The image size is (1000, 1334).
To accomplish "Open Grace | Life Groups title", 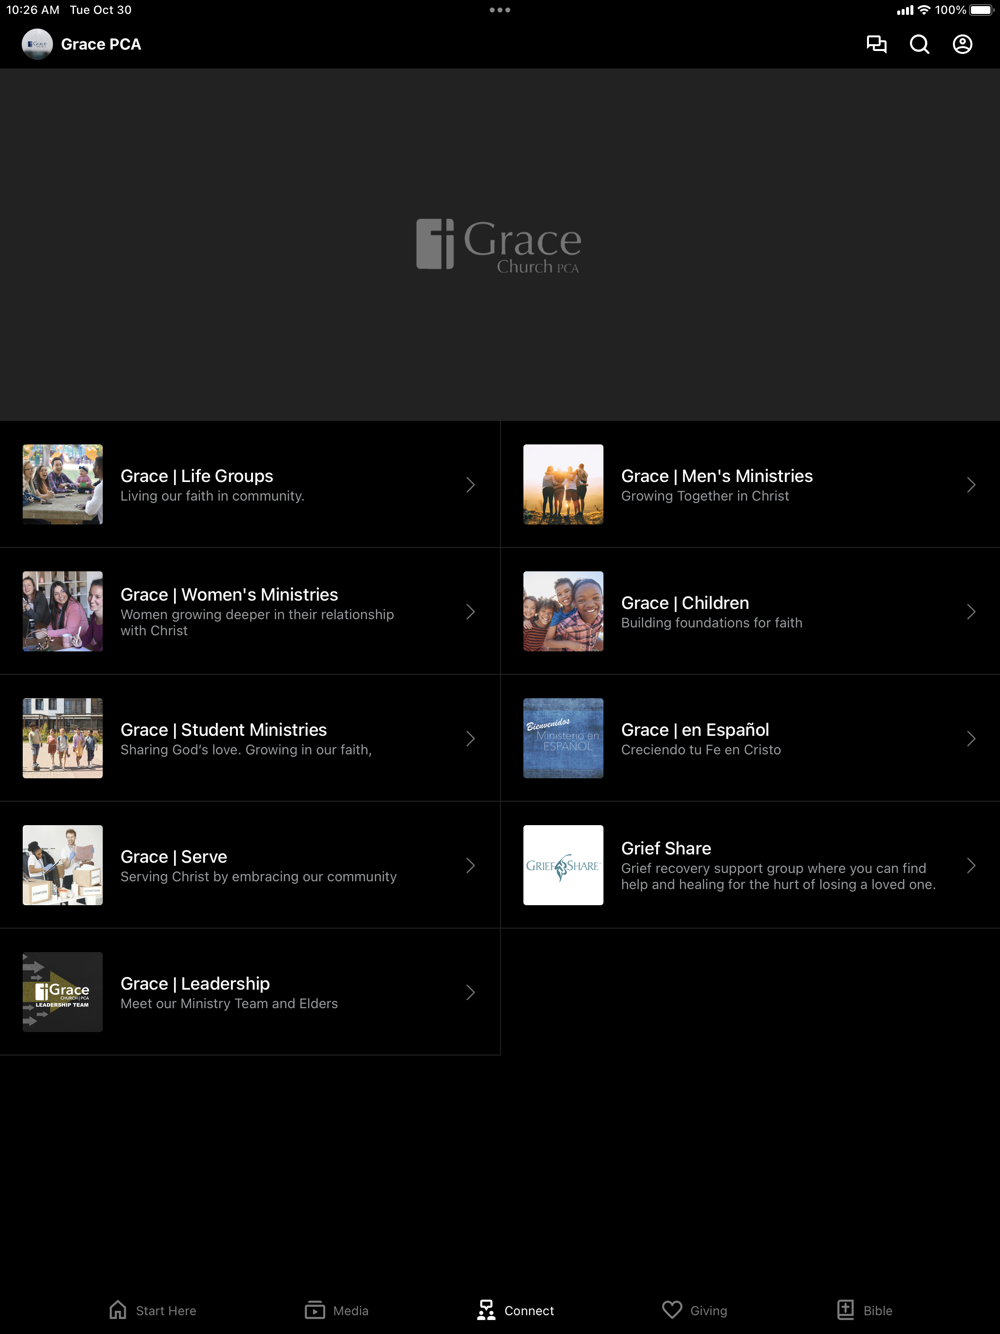I will 197,476.
